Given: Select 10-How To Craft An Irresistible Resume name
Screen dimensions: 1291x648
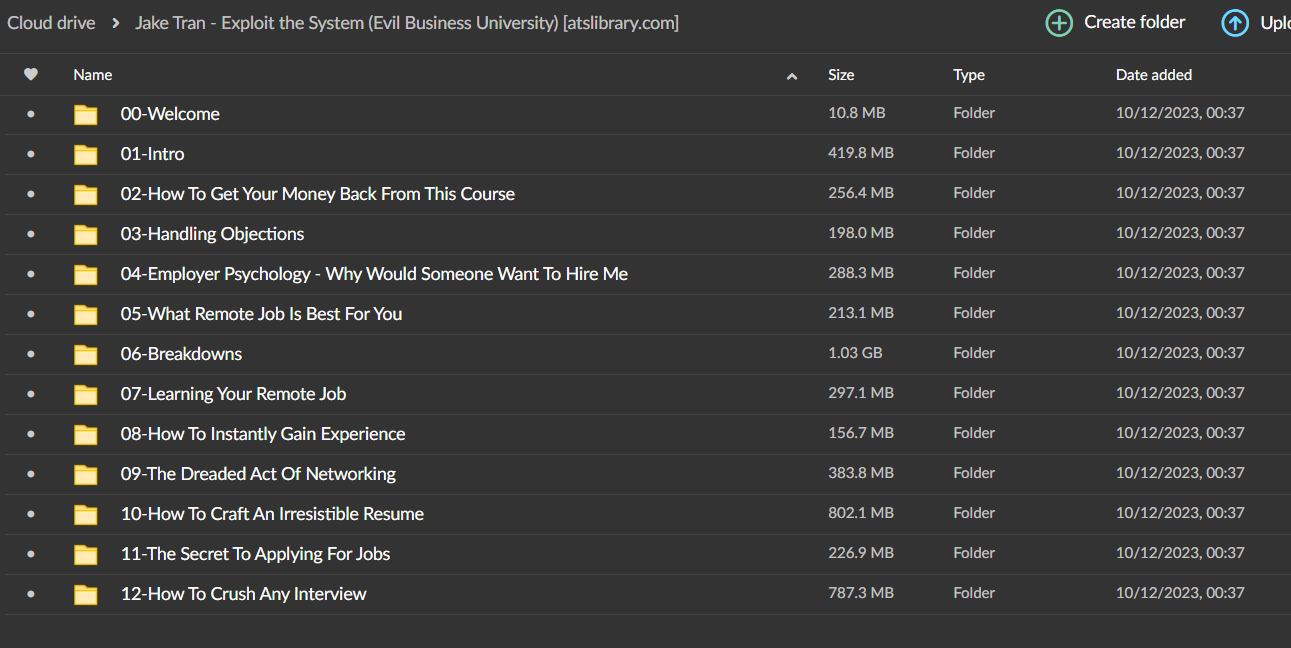Looking at the screenshot, I should point(272,514).
